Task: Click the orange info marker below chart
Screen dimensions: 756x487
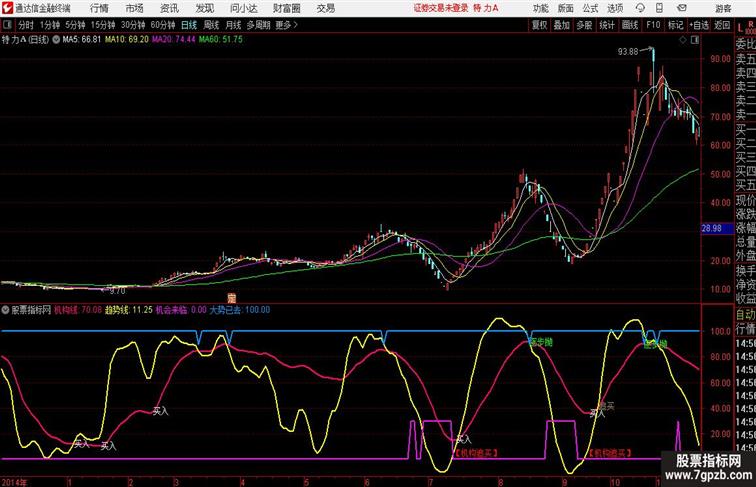Action: click(231, 298)
